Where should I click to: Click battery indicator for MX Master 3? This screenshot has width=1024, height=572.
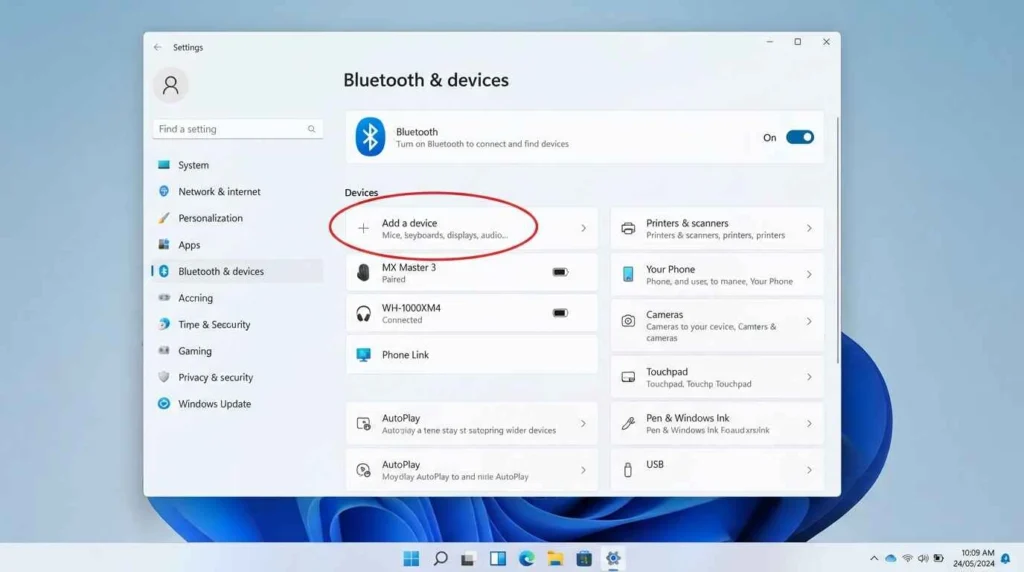click(560, 272)
